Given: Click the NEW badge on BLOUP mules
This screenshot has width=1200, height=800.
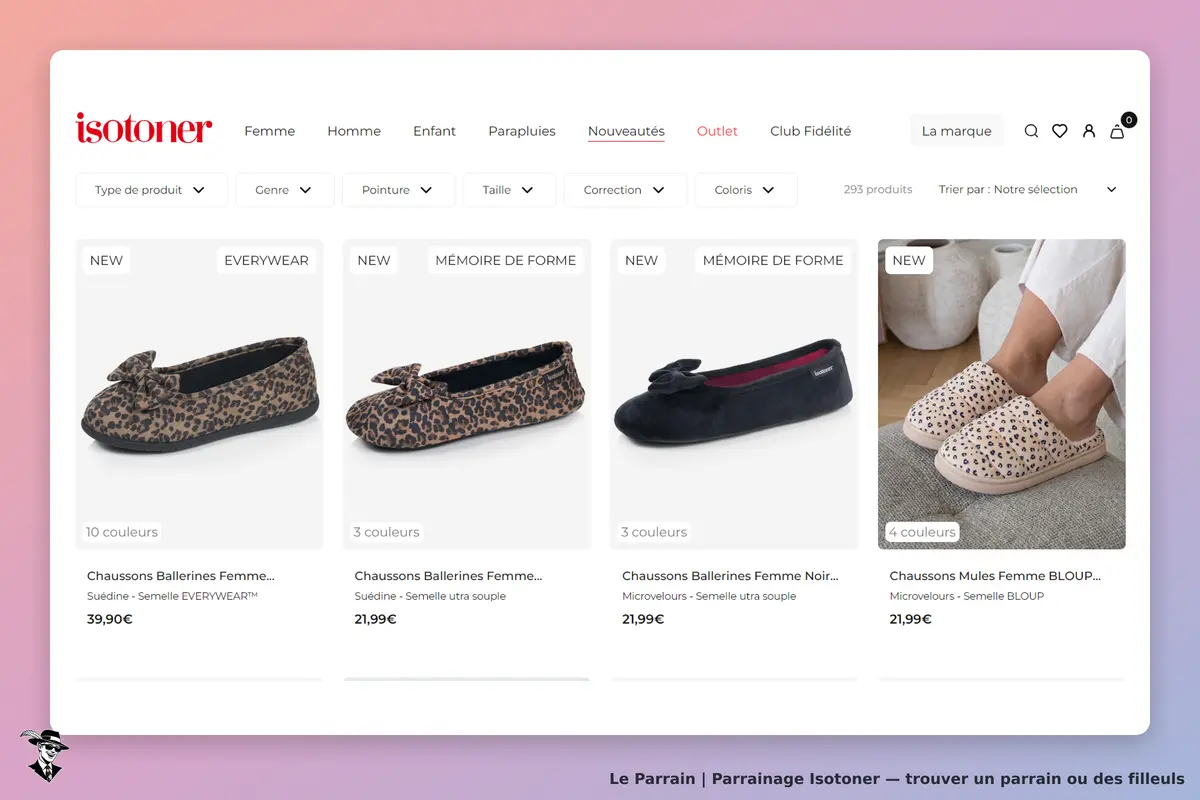Looking at the screenshot, I should click(909, 260).
